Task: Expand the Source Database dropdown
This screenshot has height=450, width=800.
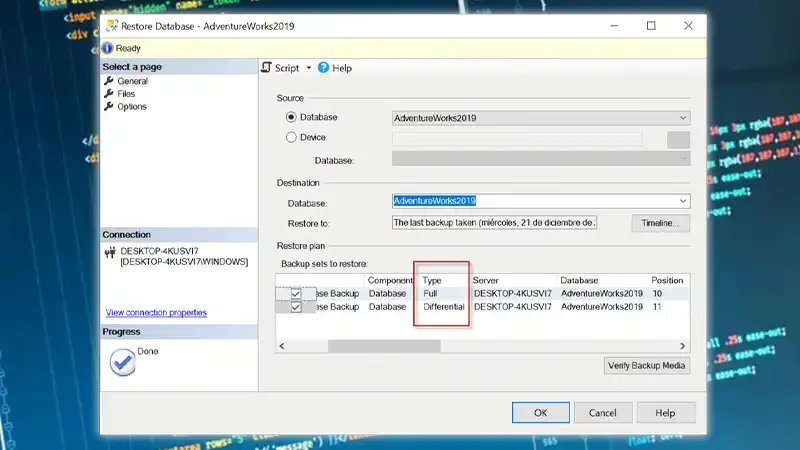Action: point(683,118)
